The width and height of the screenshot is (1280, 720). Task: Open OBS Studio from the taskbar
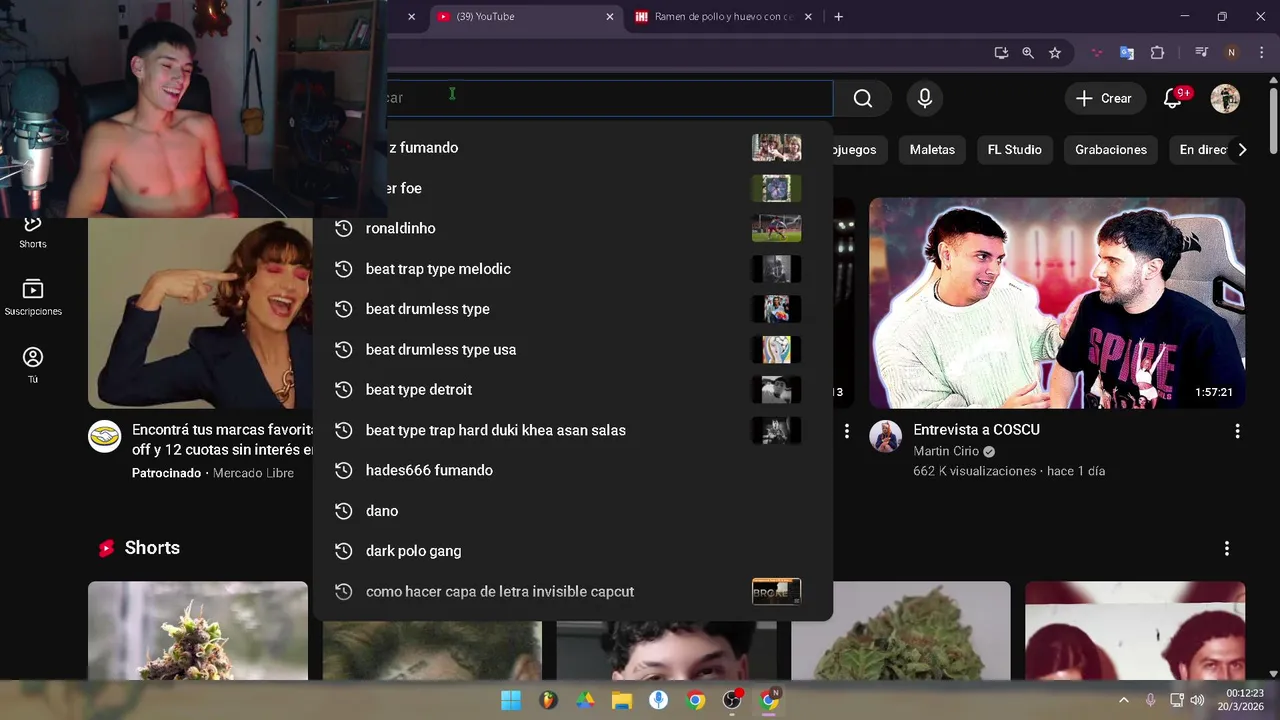coord(733,700)
